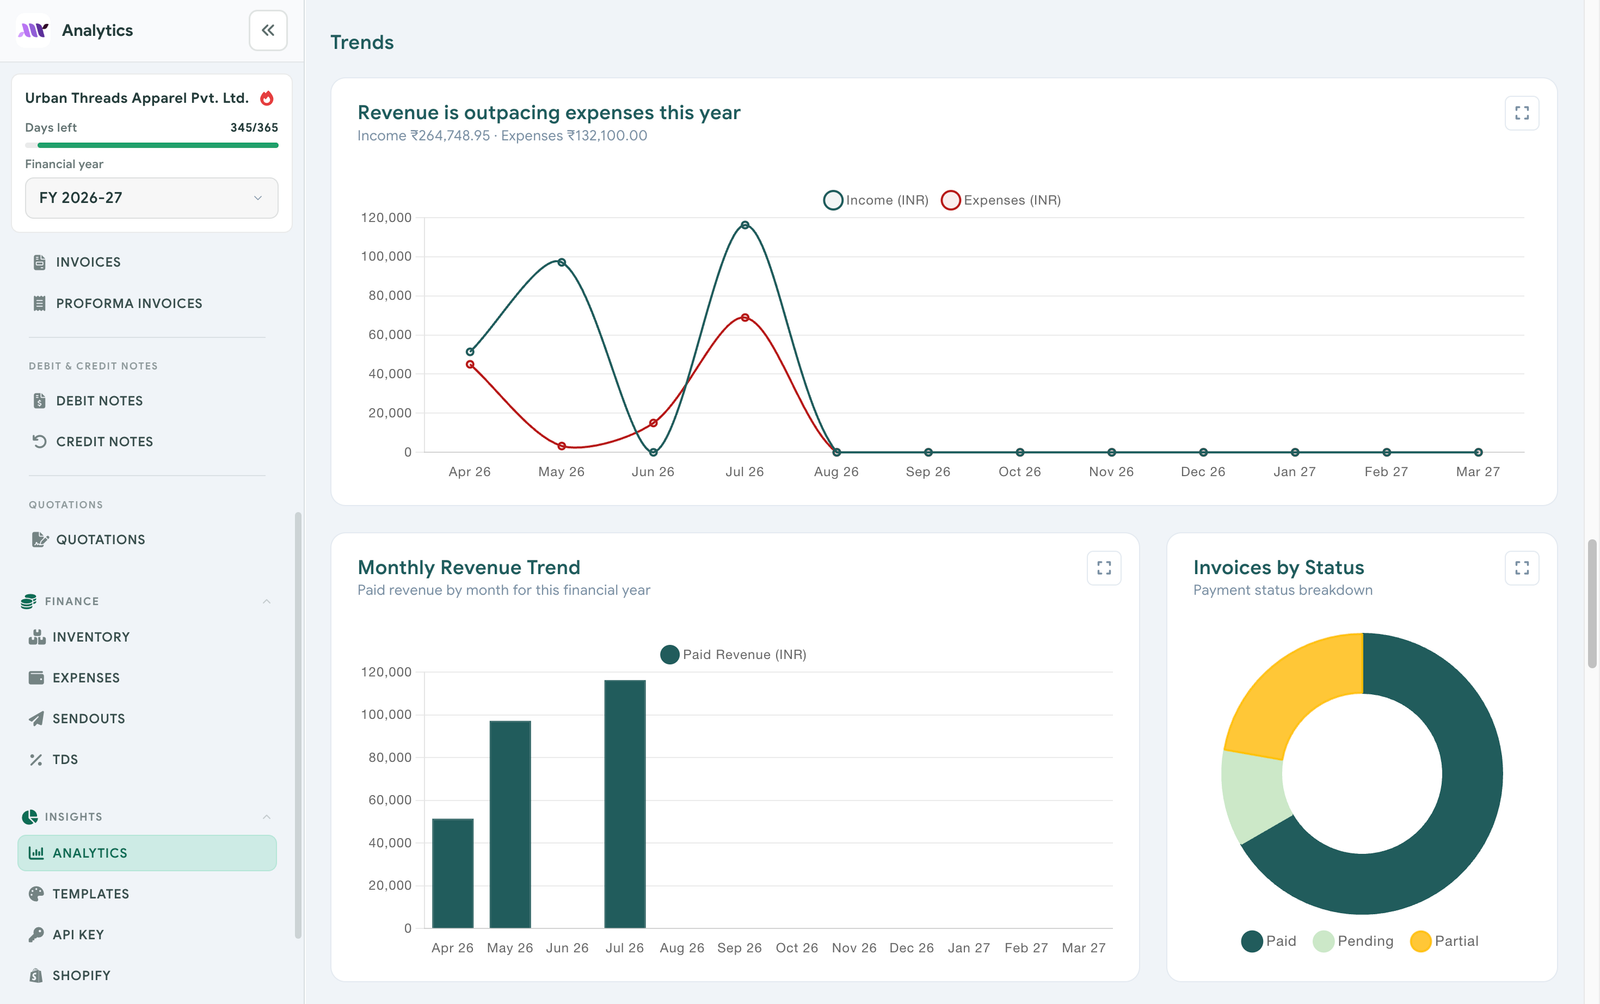1600x1004 pixels.
Task: Click the Shopify bag icon
Action: pos(36,975)
